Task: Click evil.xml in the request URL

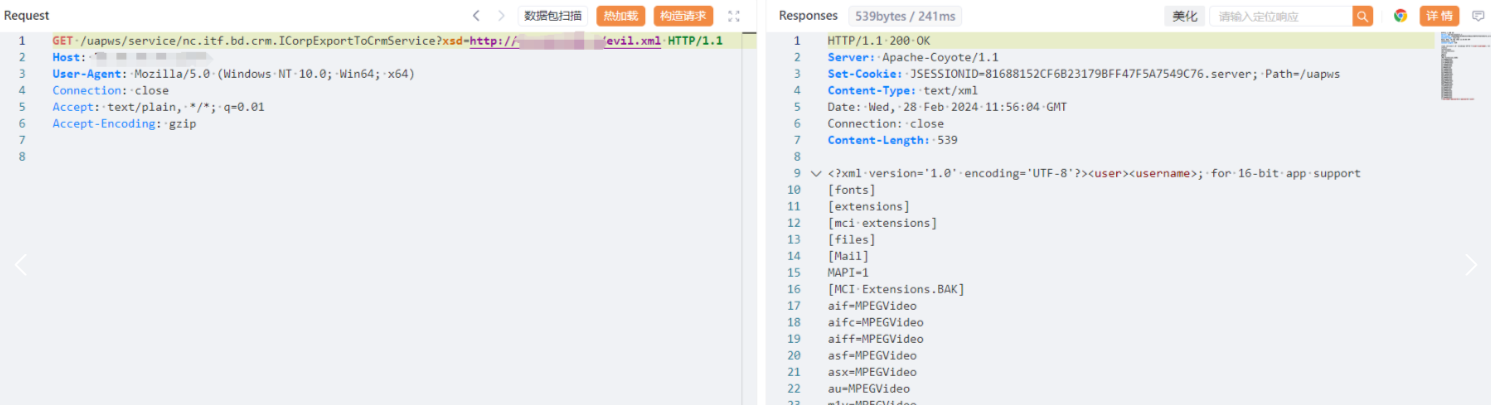Action: click(632, 41)
